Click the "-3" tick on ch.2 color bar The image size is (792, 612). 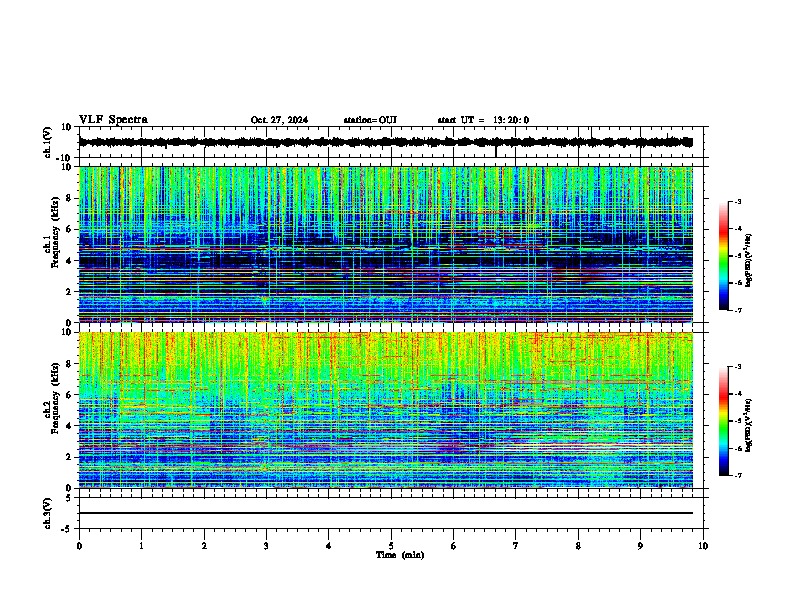click(737, 367)
